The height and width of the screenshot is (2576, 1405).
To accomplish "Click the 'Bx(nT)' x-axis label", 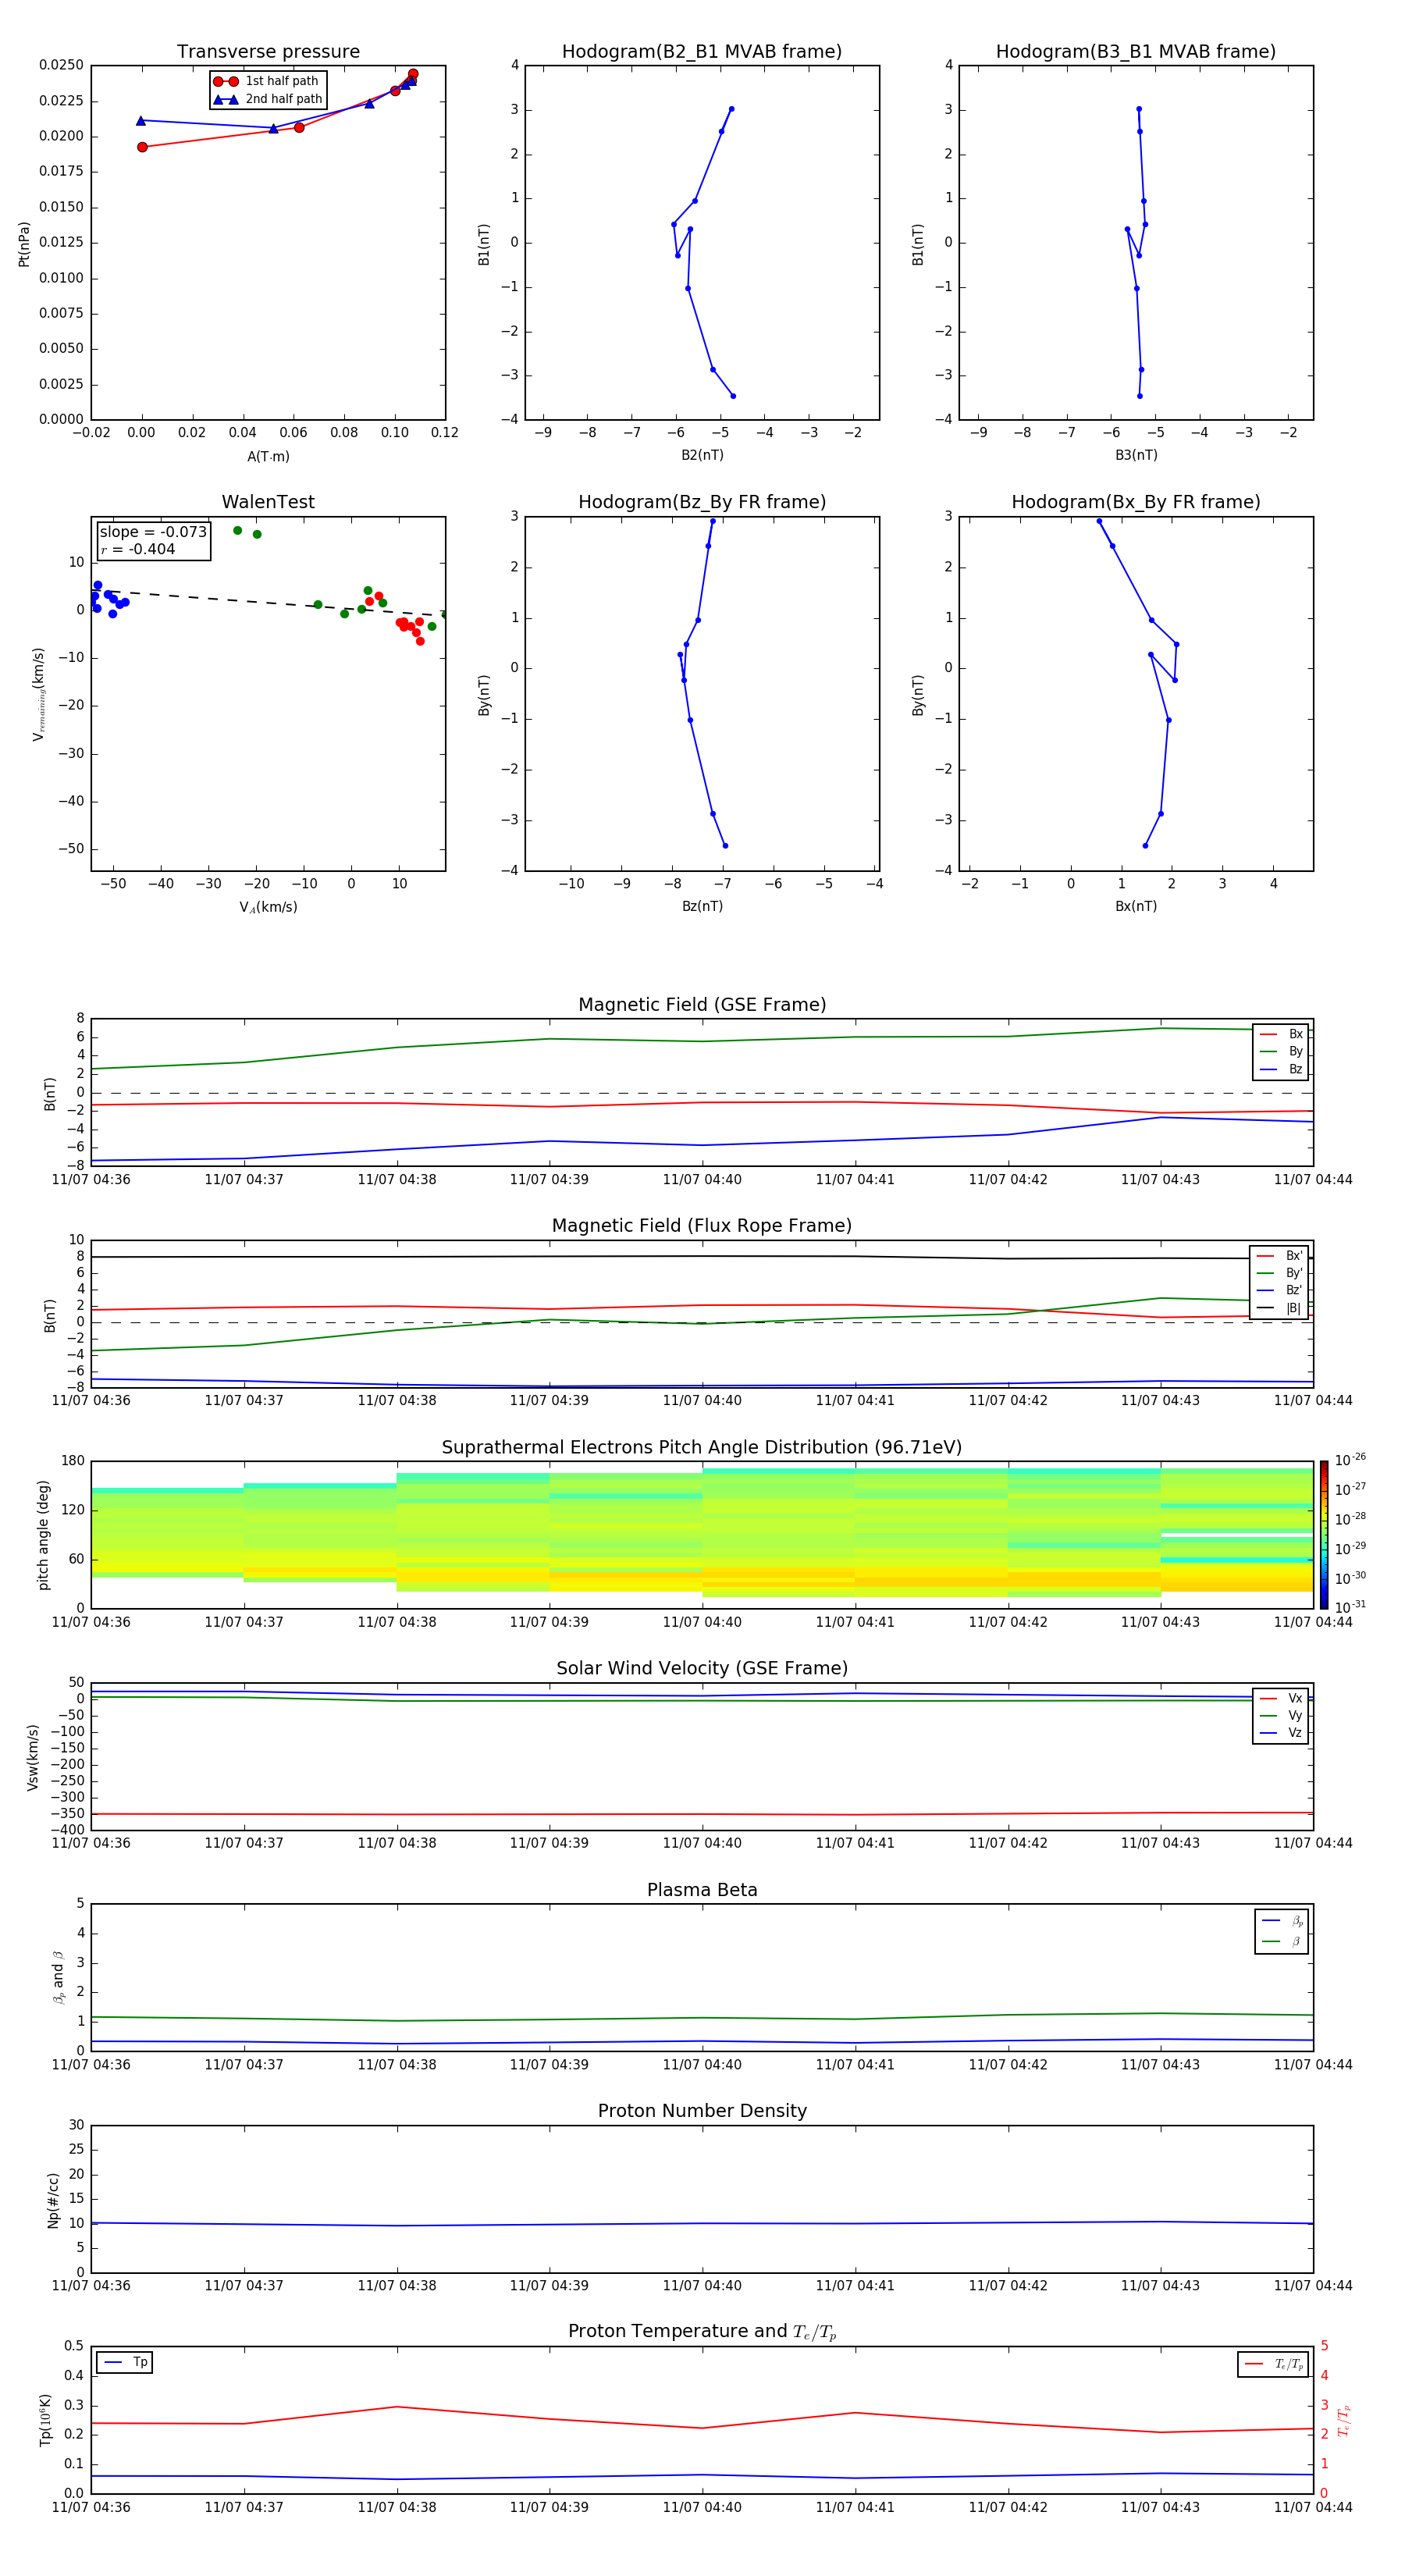I will pyautogui.click(x=1136, y=907).
